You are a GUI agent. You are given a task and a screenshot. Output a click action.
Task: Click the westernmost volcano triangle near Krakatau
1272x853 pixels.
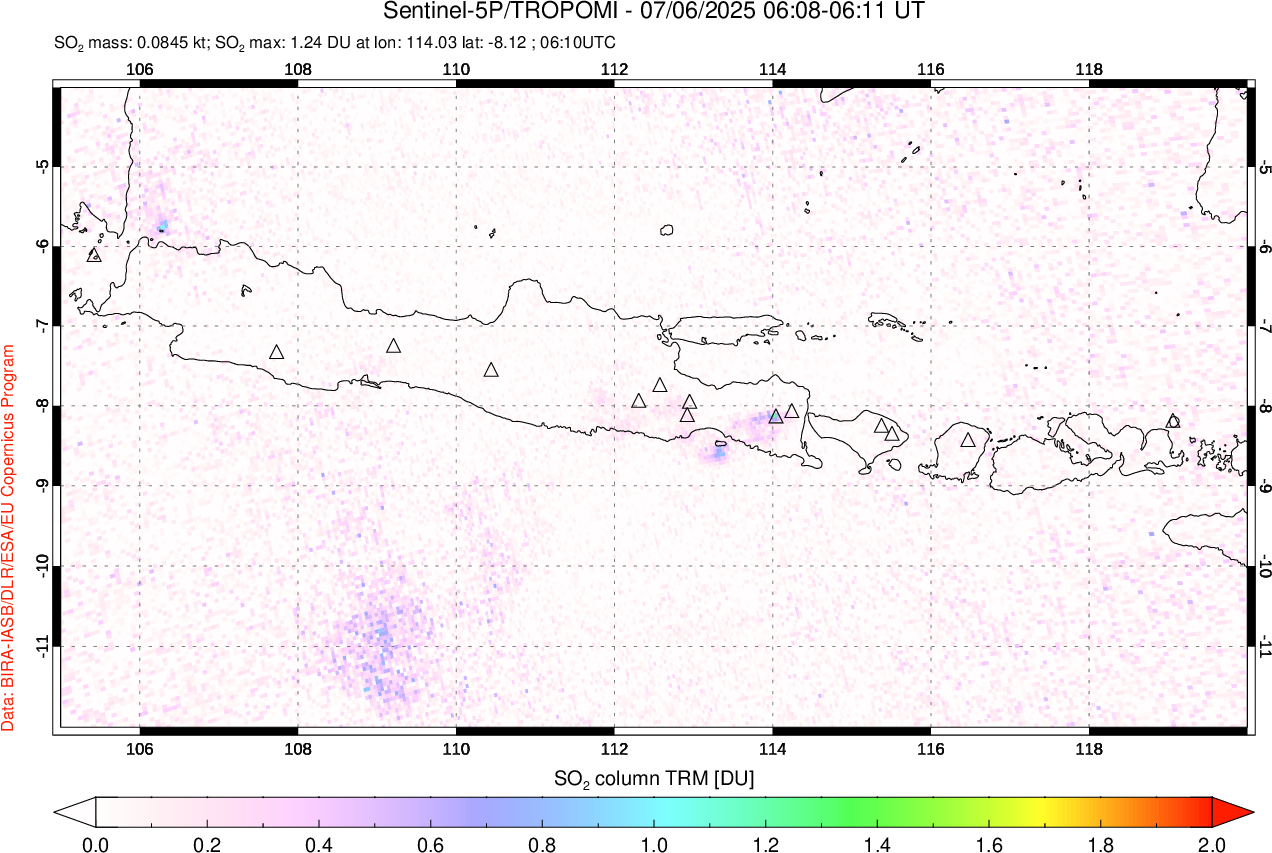point(95,255)
